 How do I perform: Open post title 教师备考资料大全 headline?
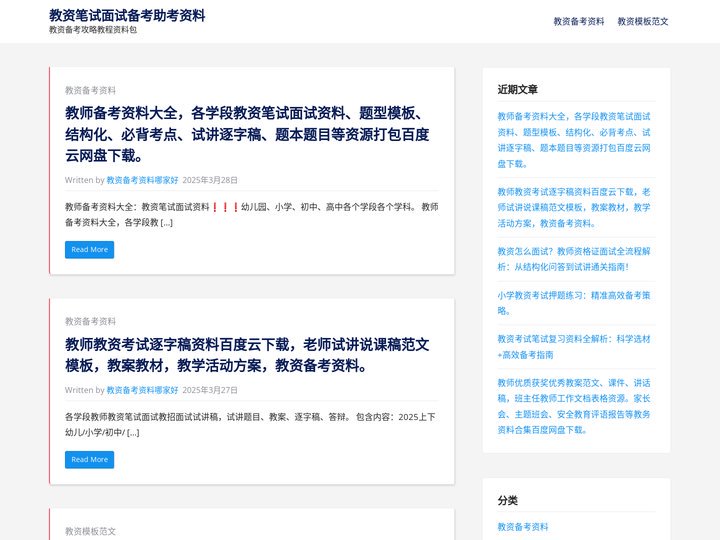247,134
